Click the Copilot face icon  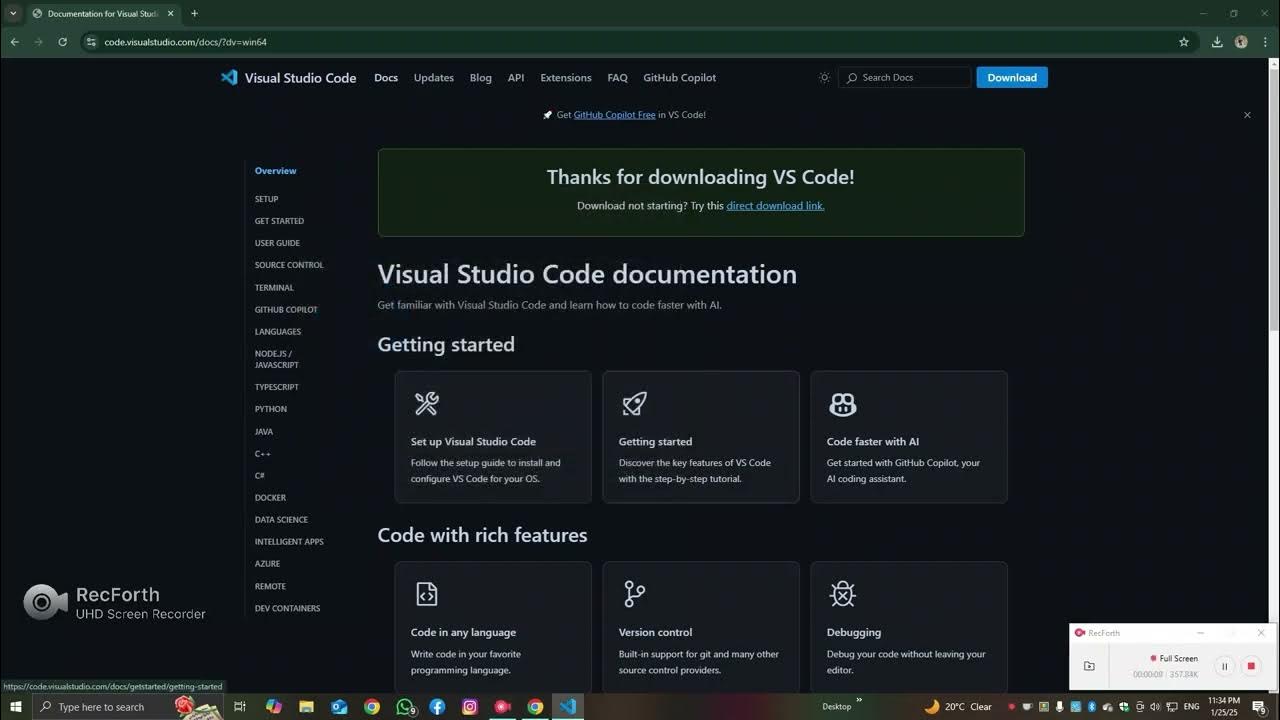843,404
